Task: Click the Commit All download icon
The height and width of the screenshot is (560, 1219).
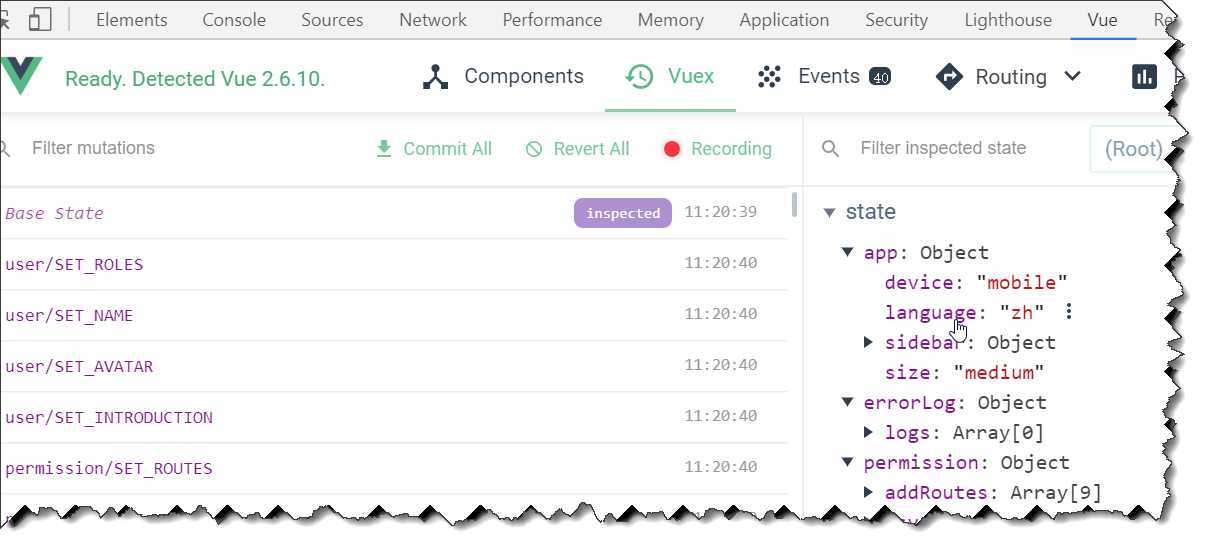Action: point(383,149)
